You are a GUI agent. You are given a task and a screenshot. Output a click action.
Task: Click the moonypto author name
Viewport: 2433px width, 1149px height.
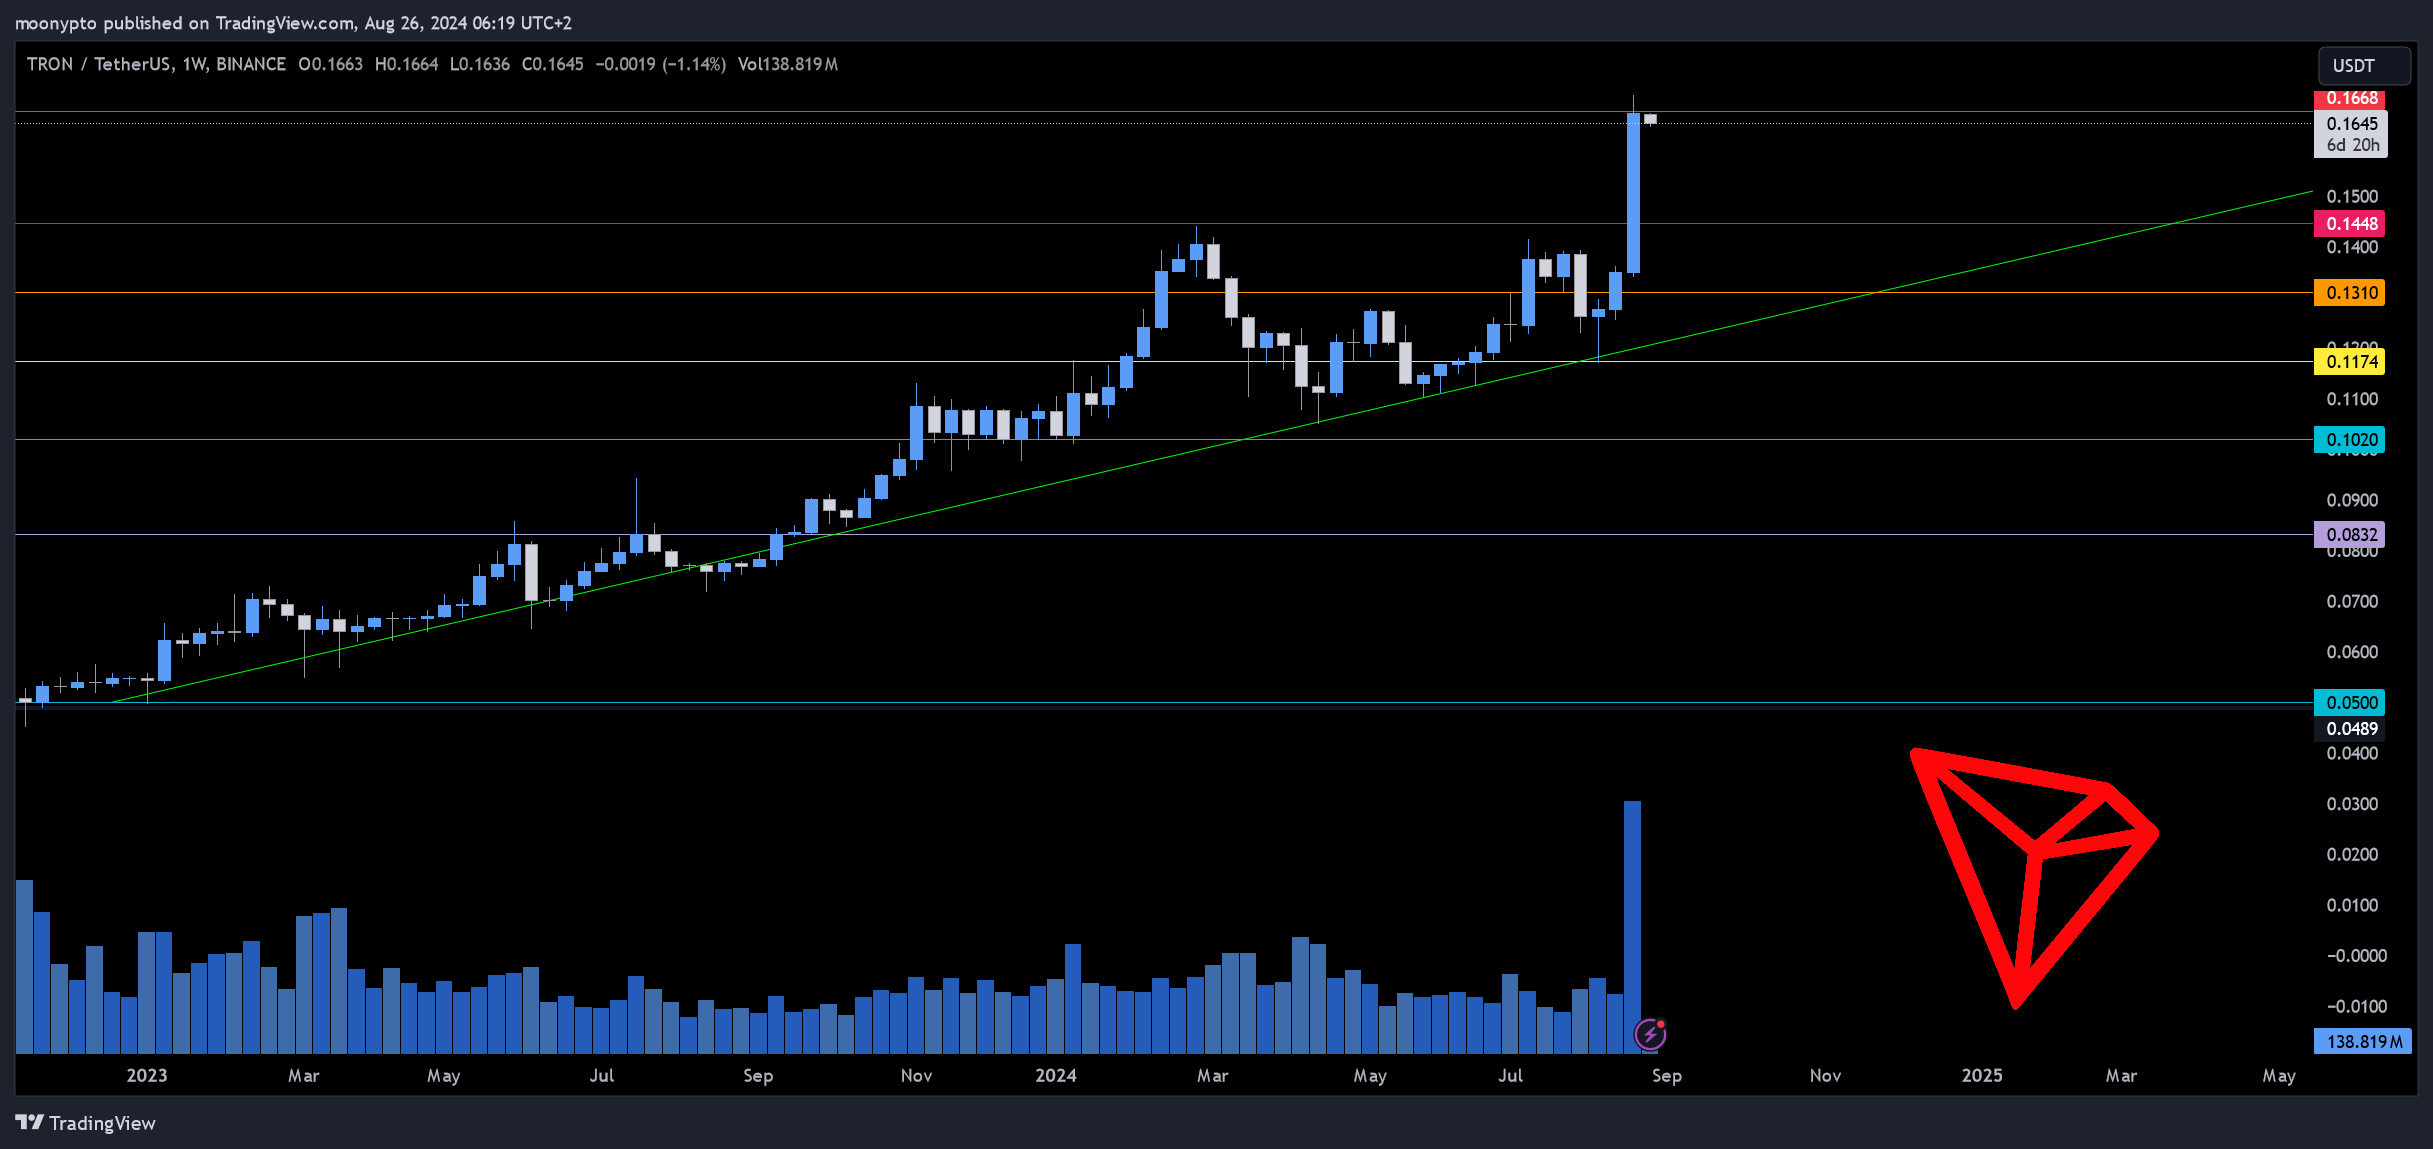(56, 23)
